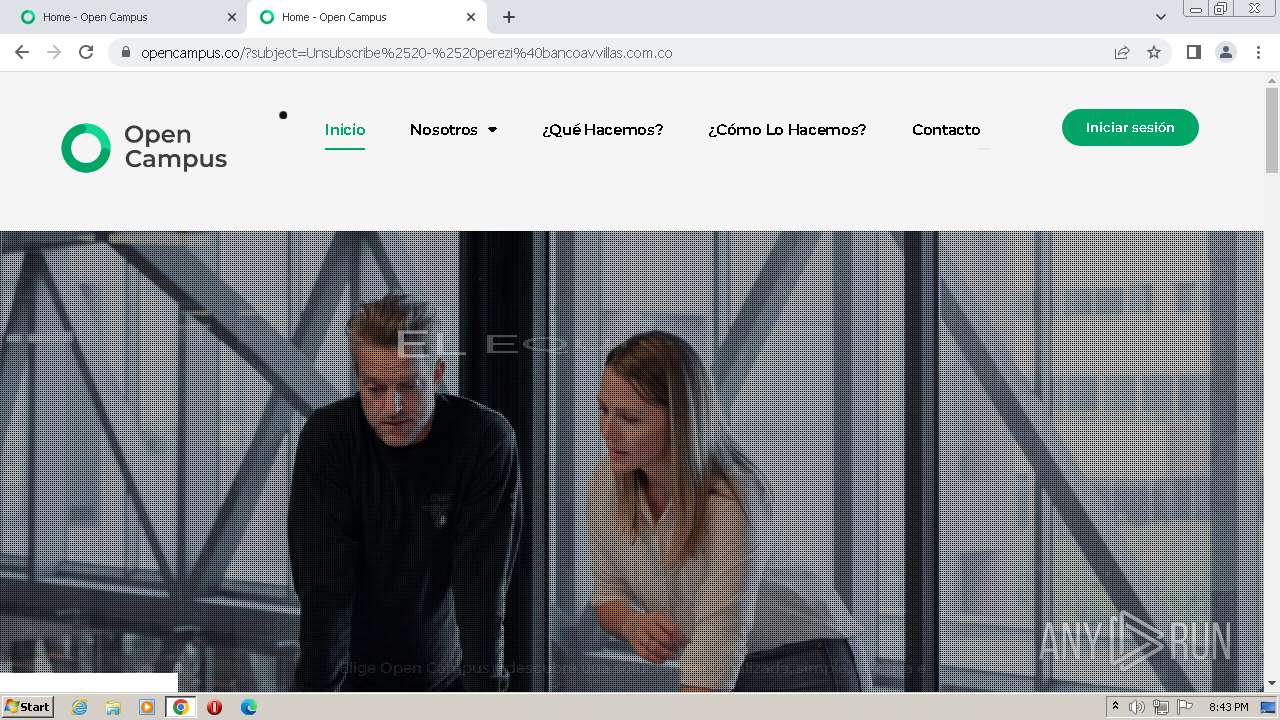Viewport: 1280px width, 720px height.
Task: Open the Nosotros menu item
Action: coord(444,130)
